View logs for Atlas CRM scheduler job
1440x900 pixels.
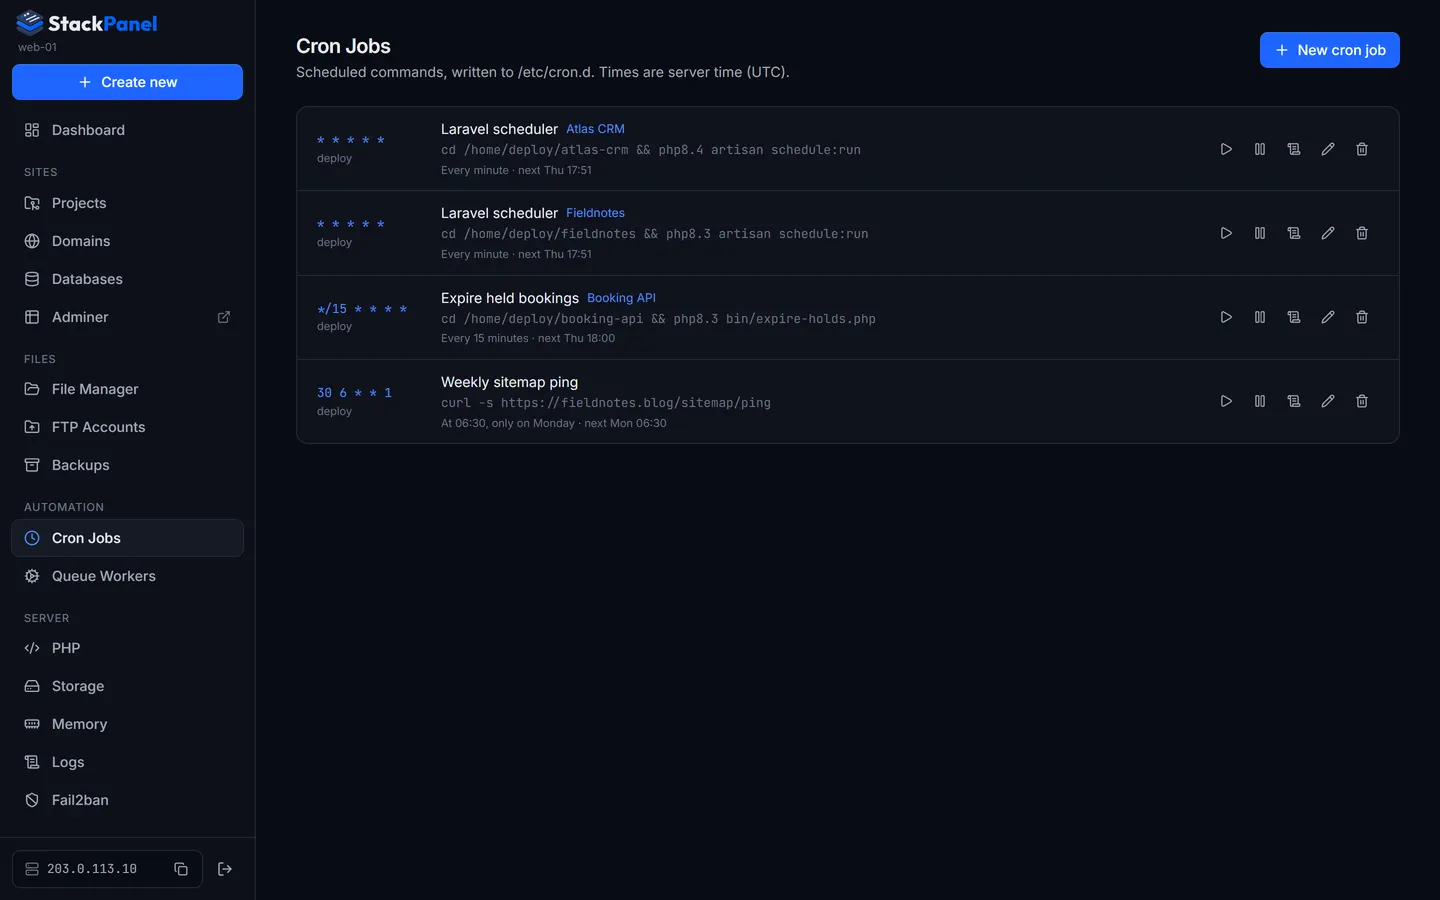click(1294, 149)
